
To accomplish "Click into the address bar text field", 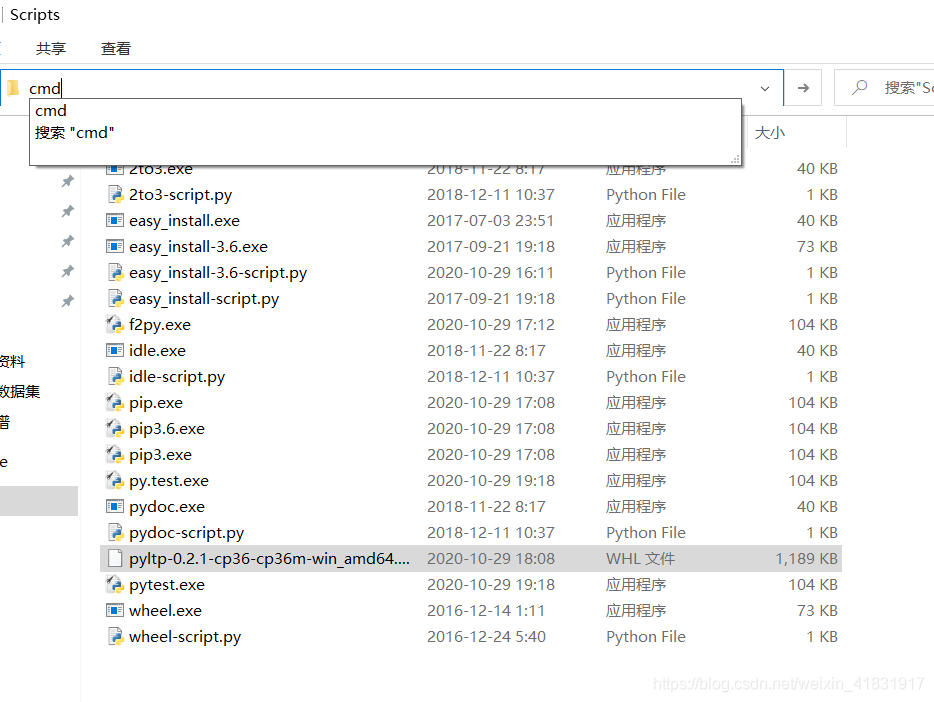I will coord(393,88).
